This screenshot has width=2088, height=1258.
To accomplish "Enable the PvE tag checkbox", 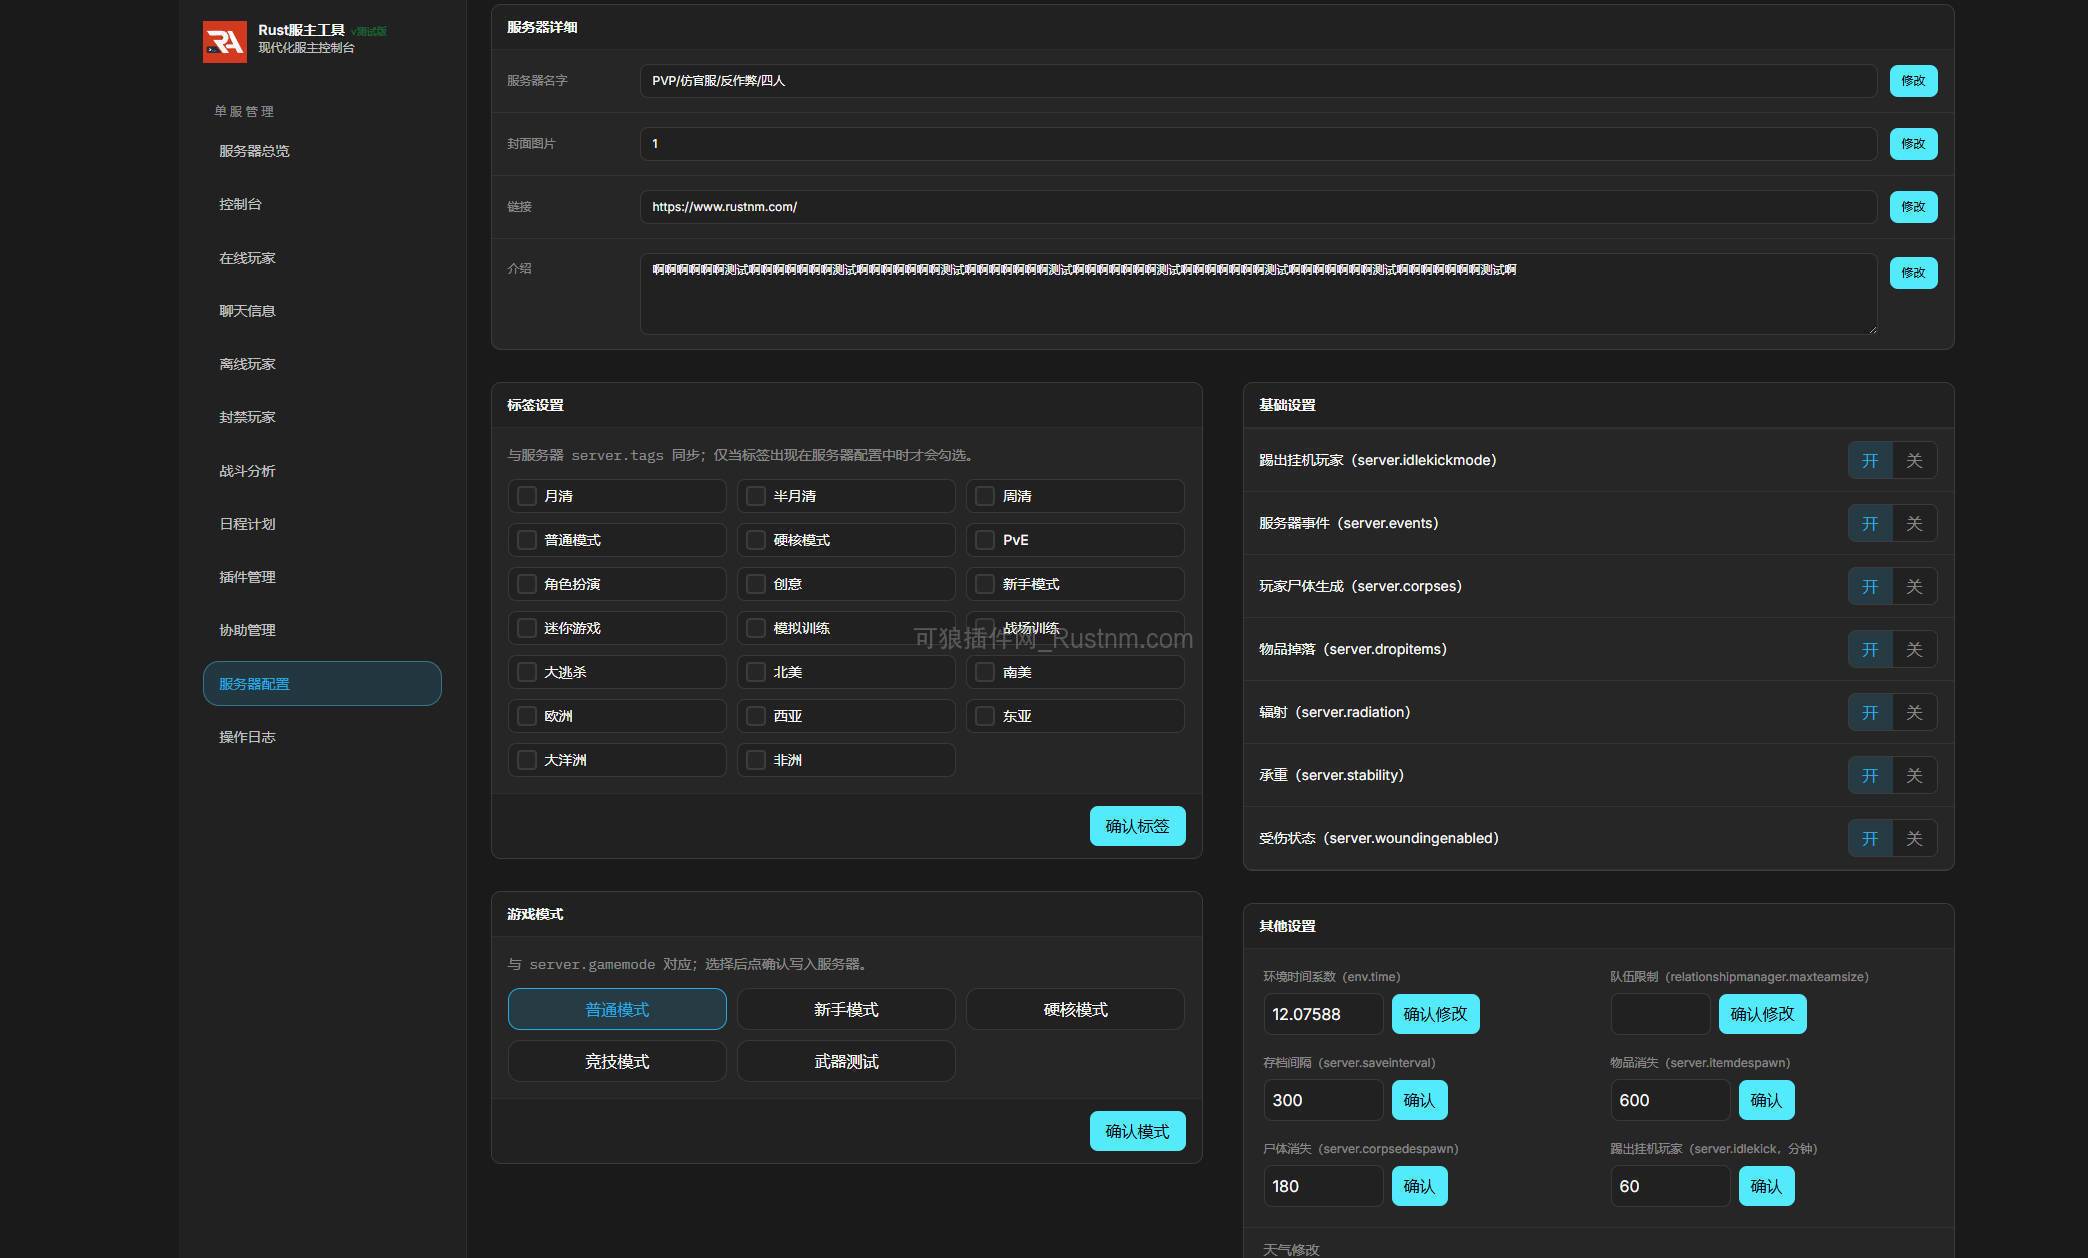I will (x=985, y=540).
